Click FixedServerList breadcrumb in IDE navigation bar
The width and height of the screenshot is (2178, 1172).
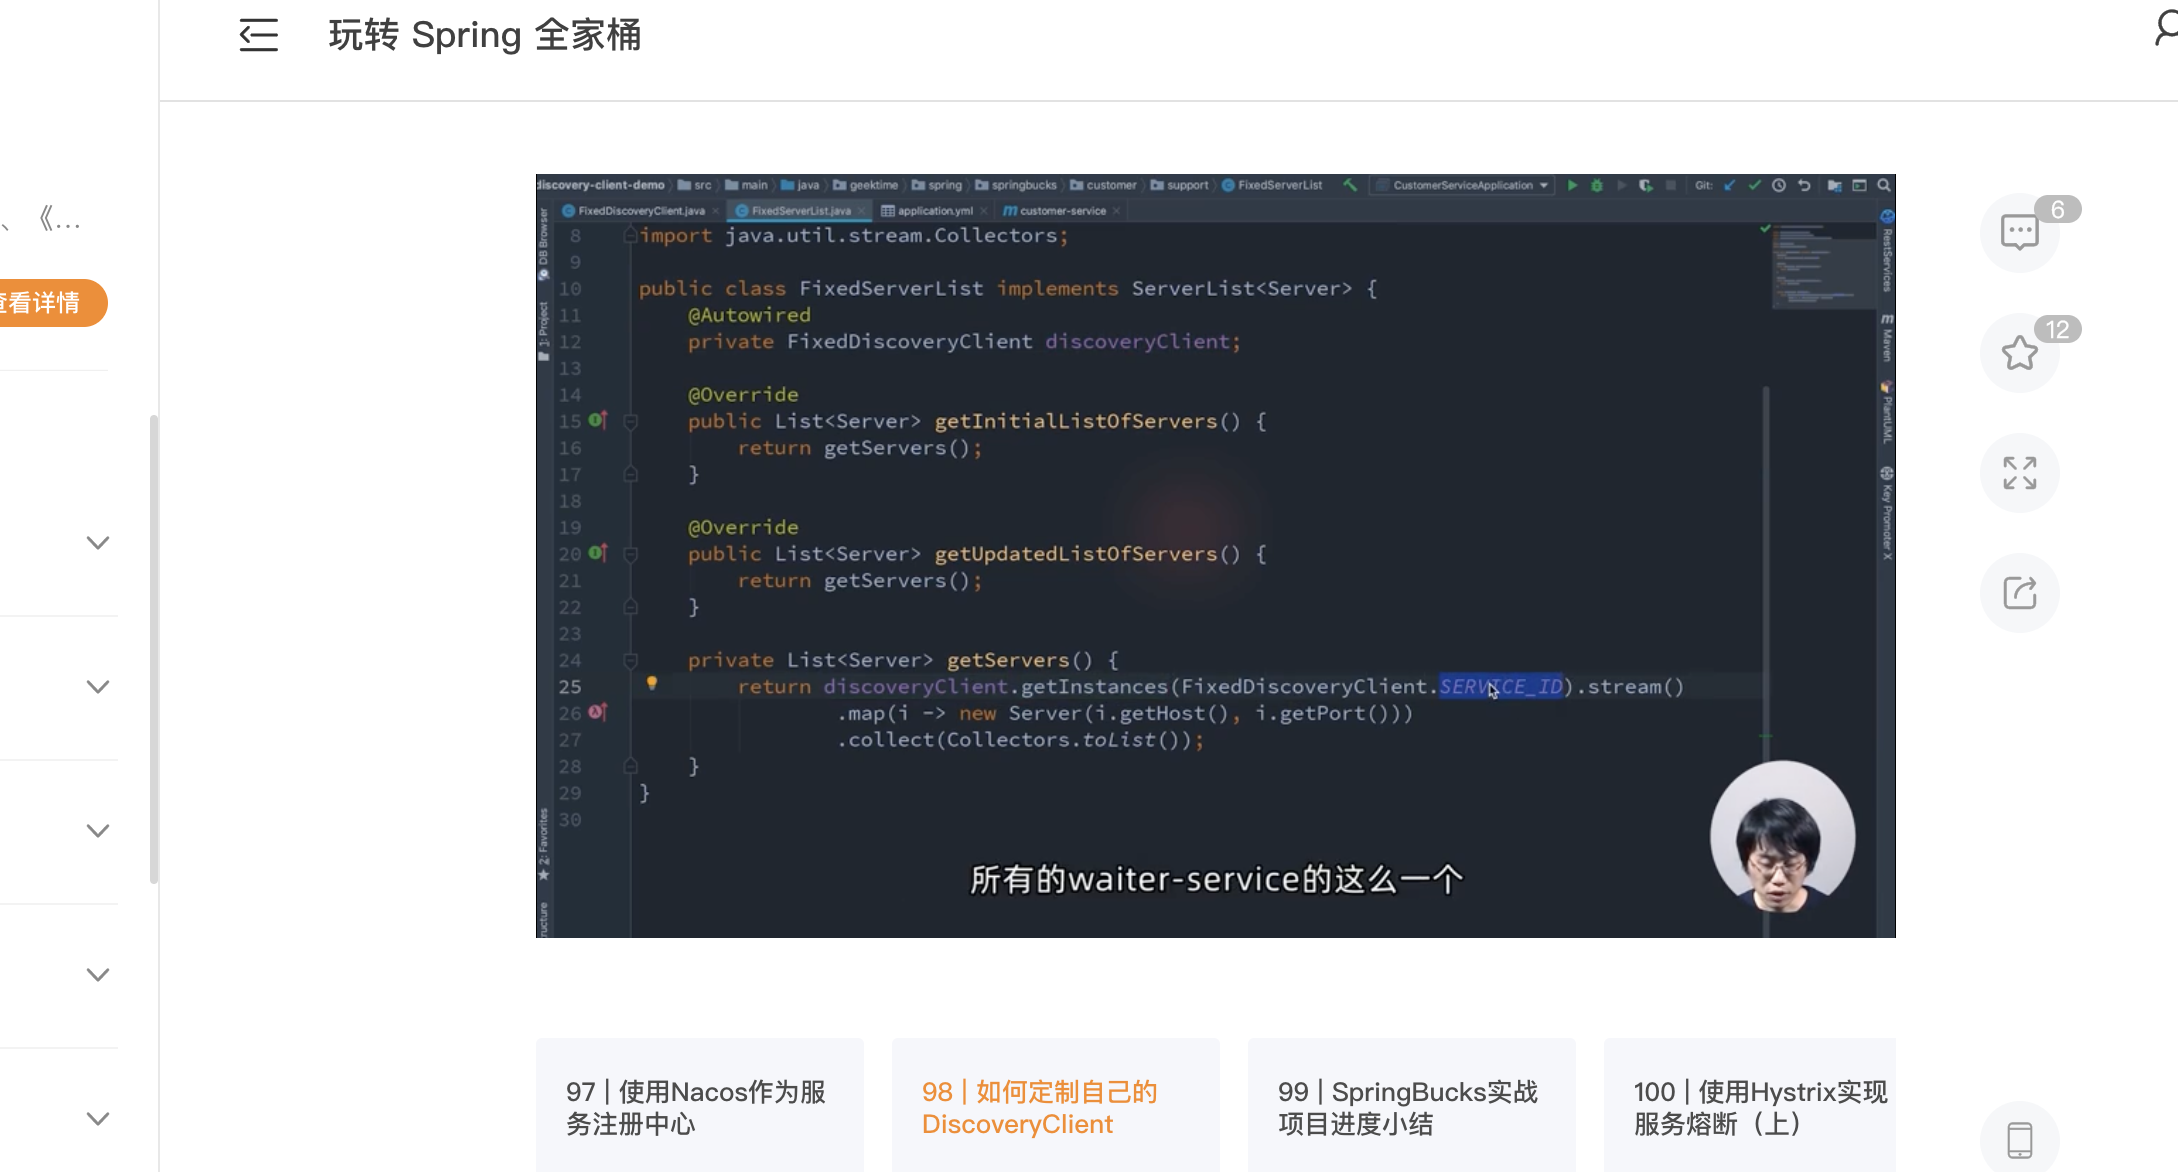[x=1272, y=185]
